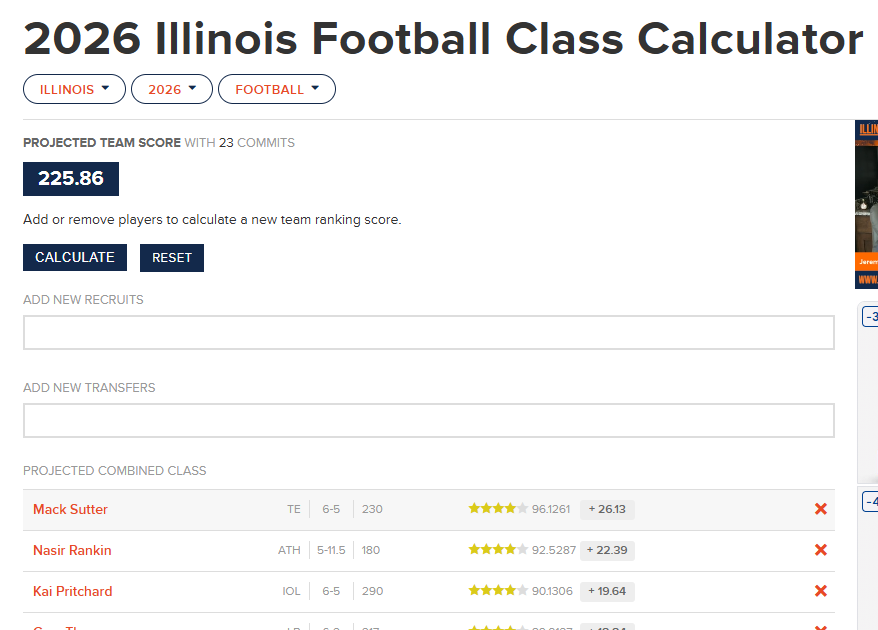Focus the Add New Recruits field
Screen dimensions: 878x630
click(x=428, y=333)
